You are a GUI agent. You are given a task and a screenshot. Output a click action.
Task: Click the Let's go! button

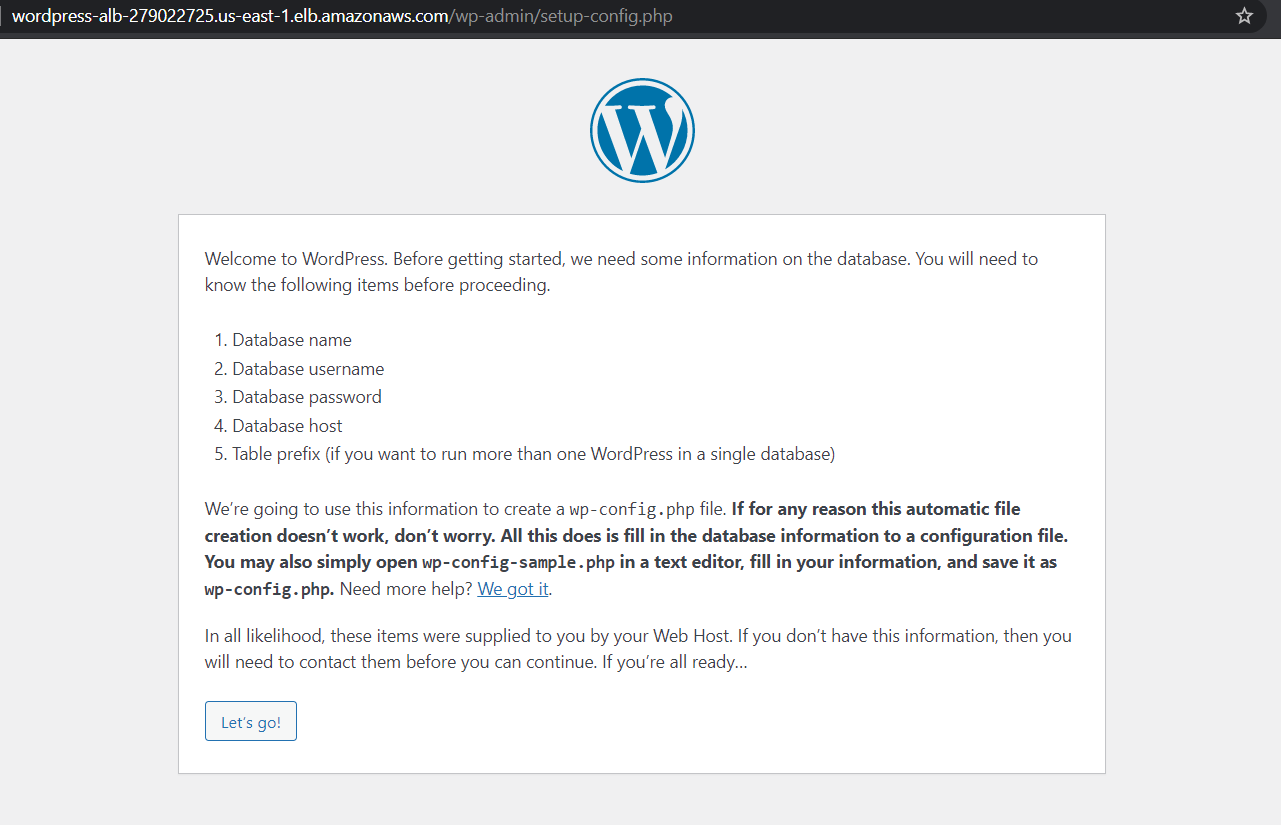coord(251,721)
